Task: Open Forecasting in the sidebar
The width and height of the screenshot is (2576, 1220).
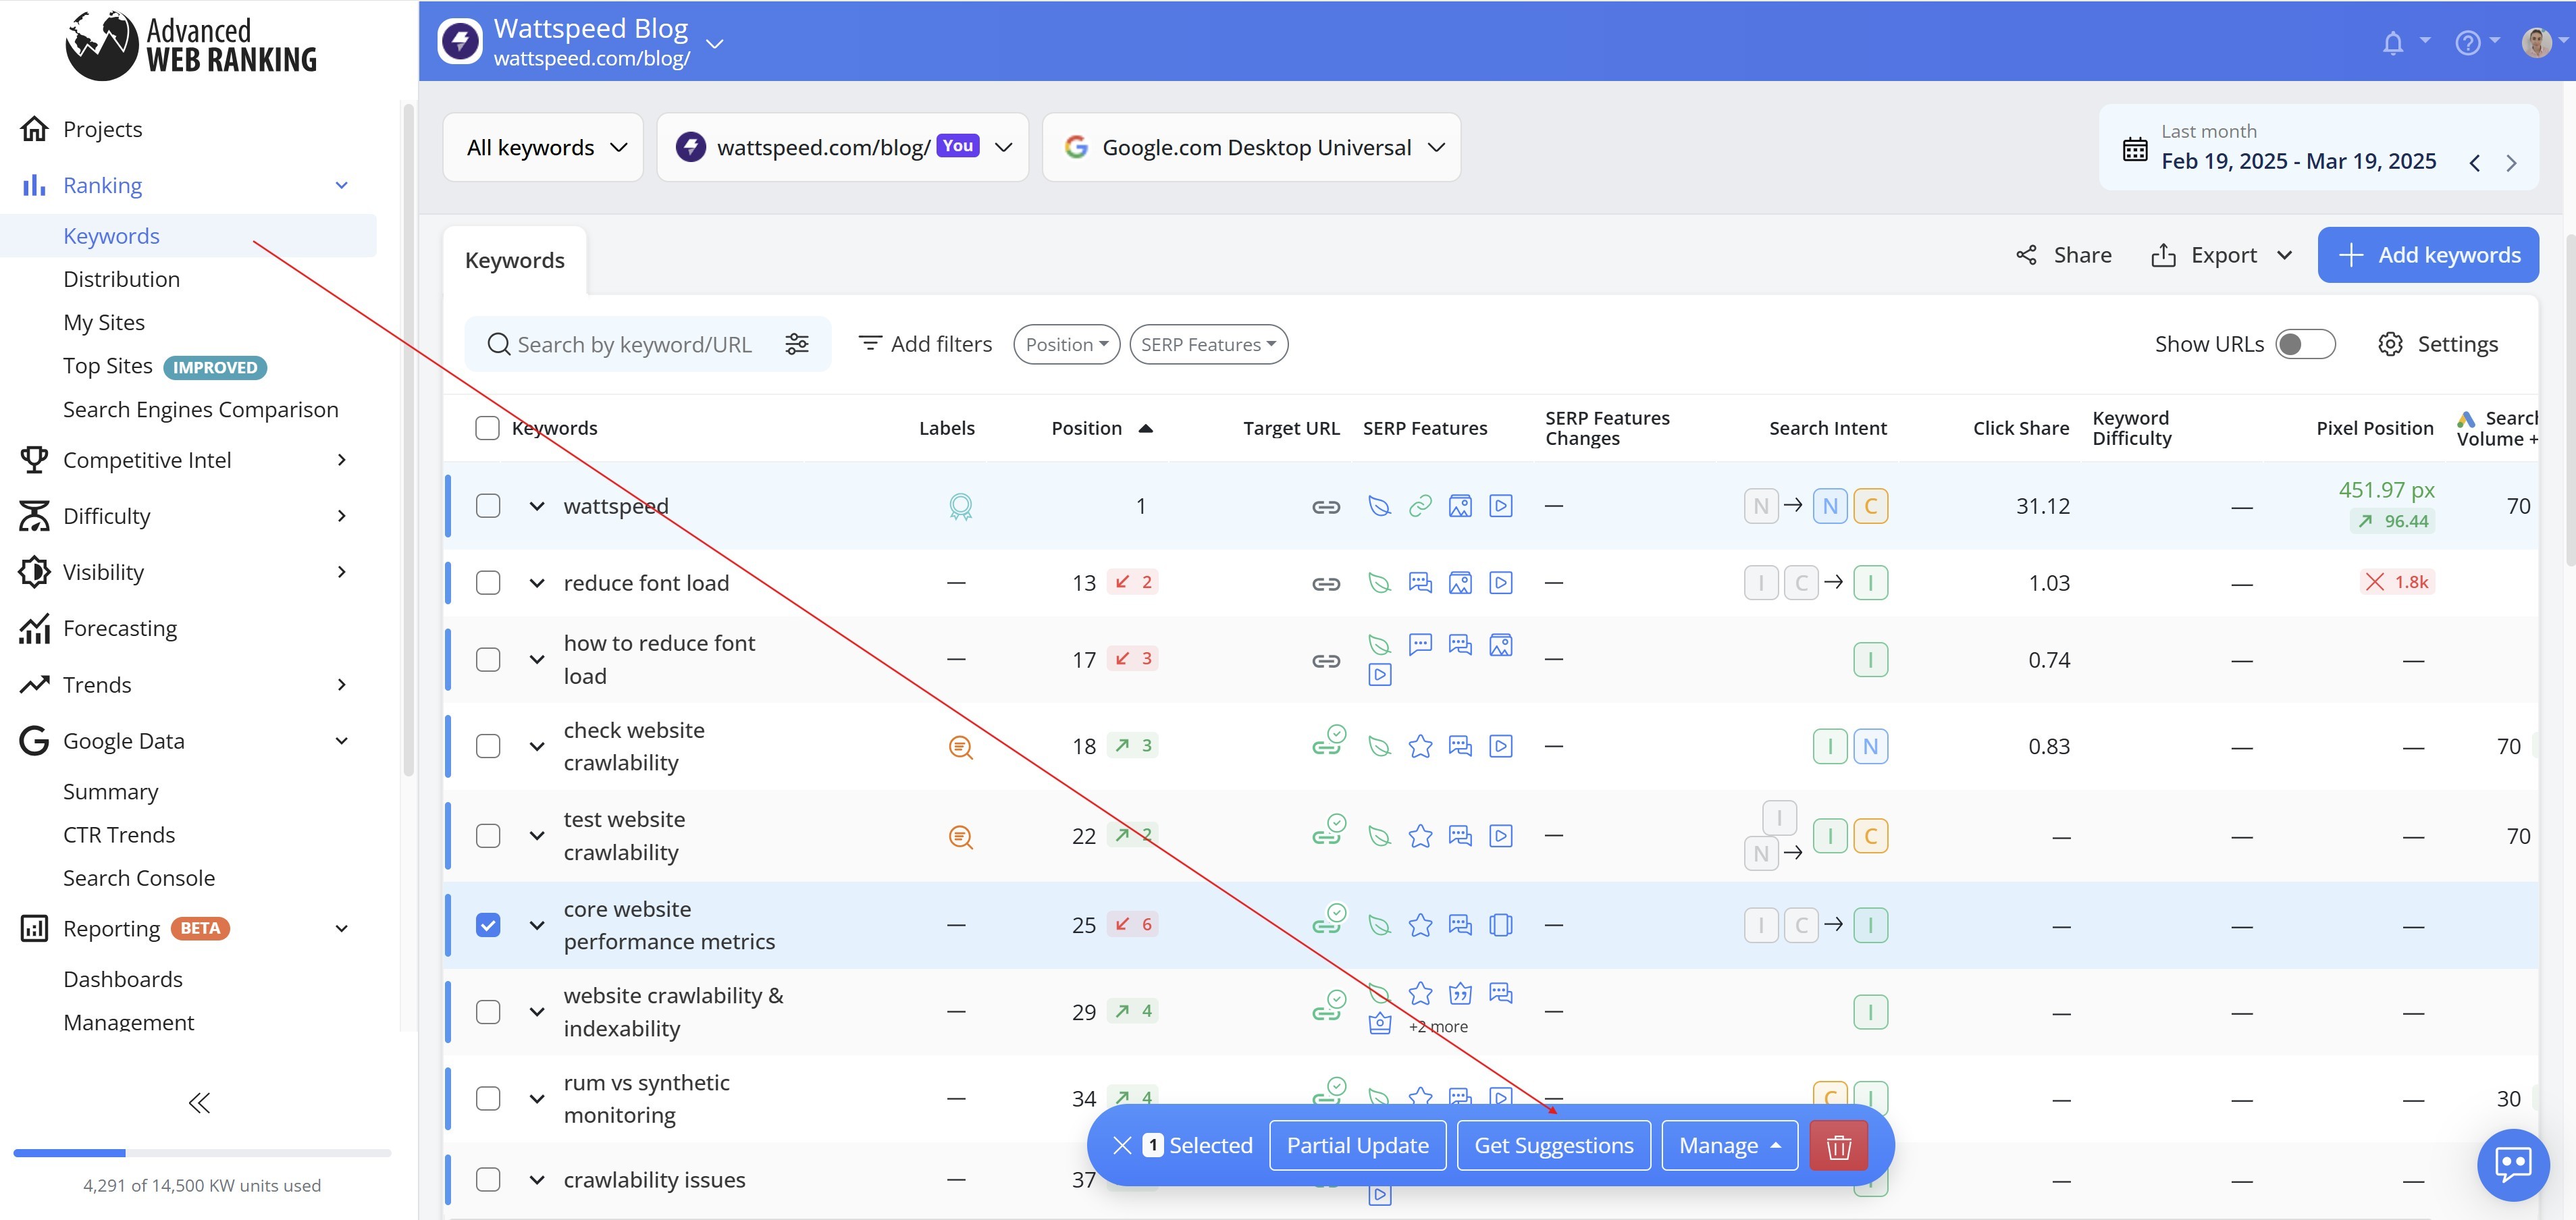Action: tap(120, 628)
